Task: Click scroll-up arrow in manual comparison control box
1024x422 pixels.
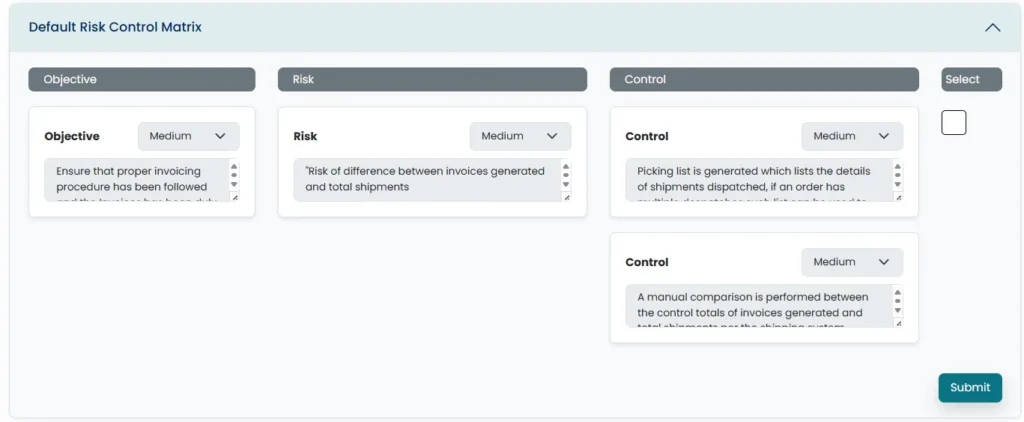Action: click(x=898, y=293)
